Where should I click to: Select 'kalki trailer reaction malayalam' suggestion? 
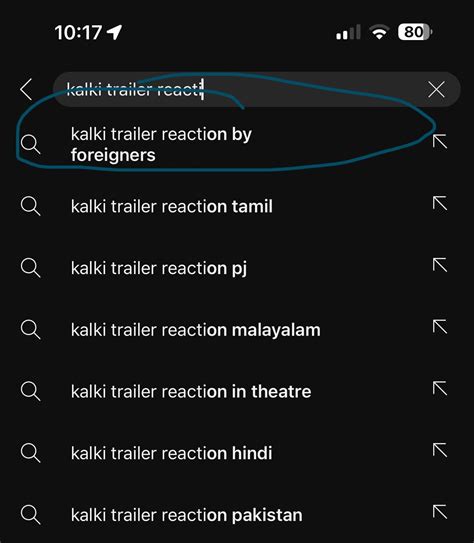[196, 330]
